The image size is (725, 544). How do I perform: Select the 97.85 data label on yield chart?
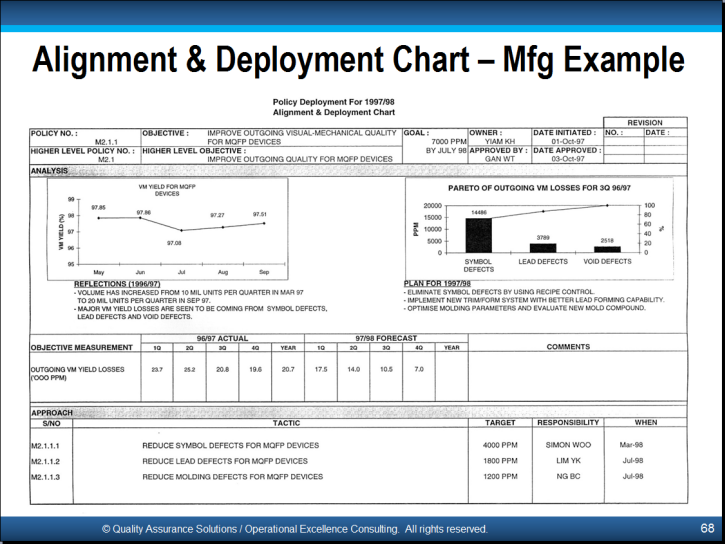98,208
